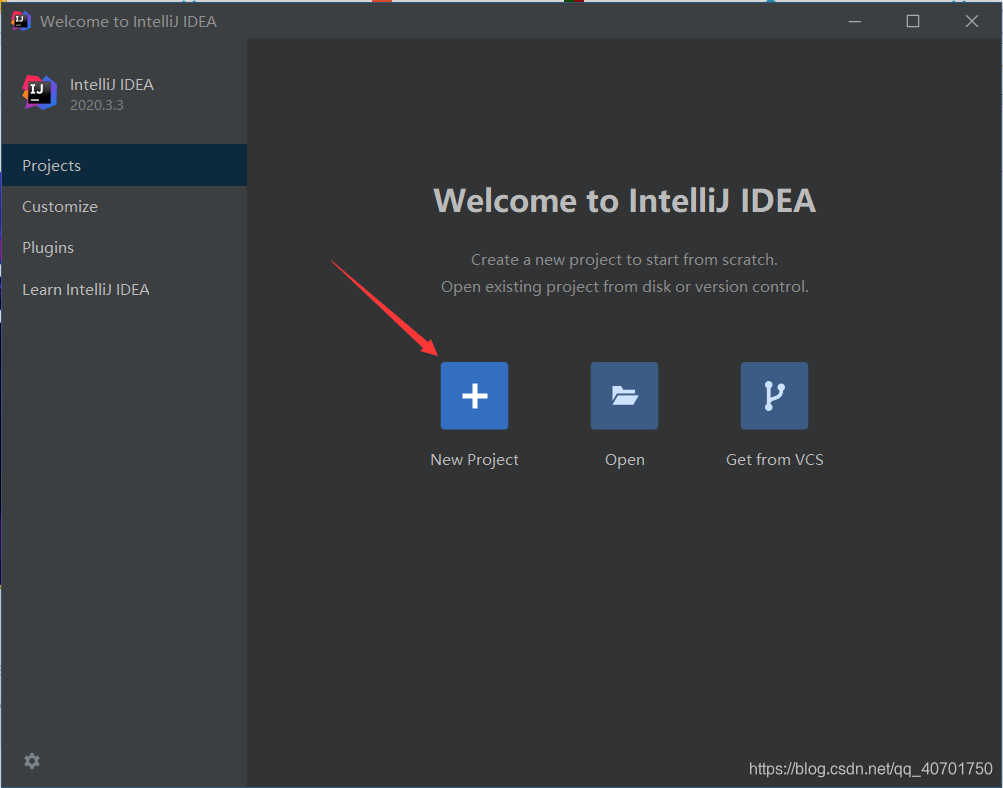This screenshot has height=788, width=1003.
Task: Click the Get from VCS branch icon
Action: (x=774, y=395)
